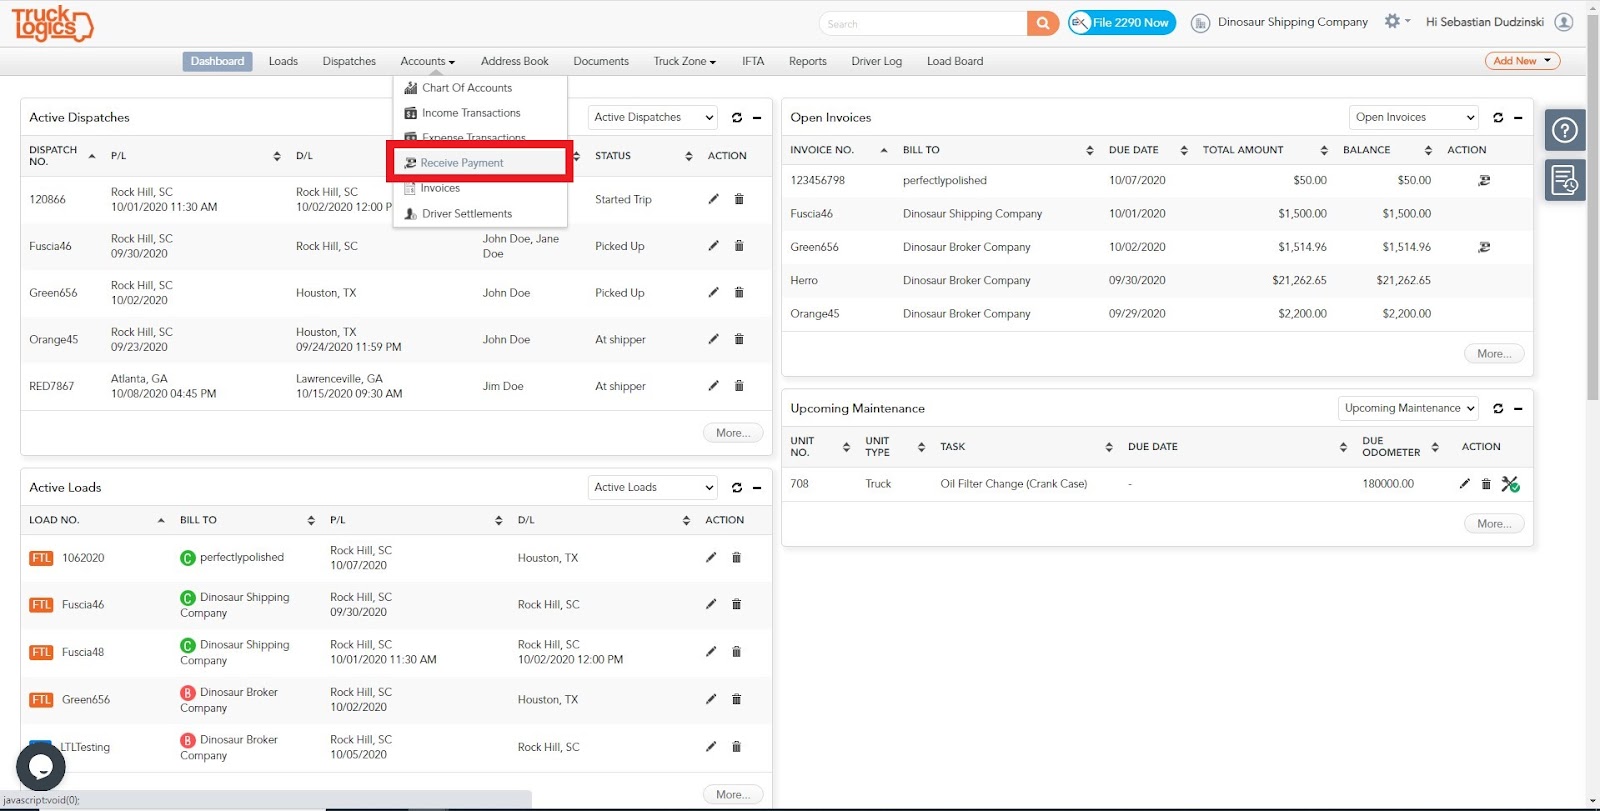The height and width of the screenshot is (811, 1600).
Task: Expand the Truck Zone menu
Action: (x=685, y=61)
